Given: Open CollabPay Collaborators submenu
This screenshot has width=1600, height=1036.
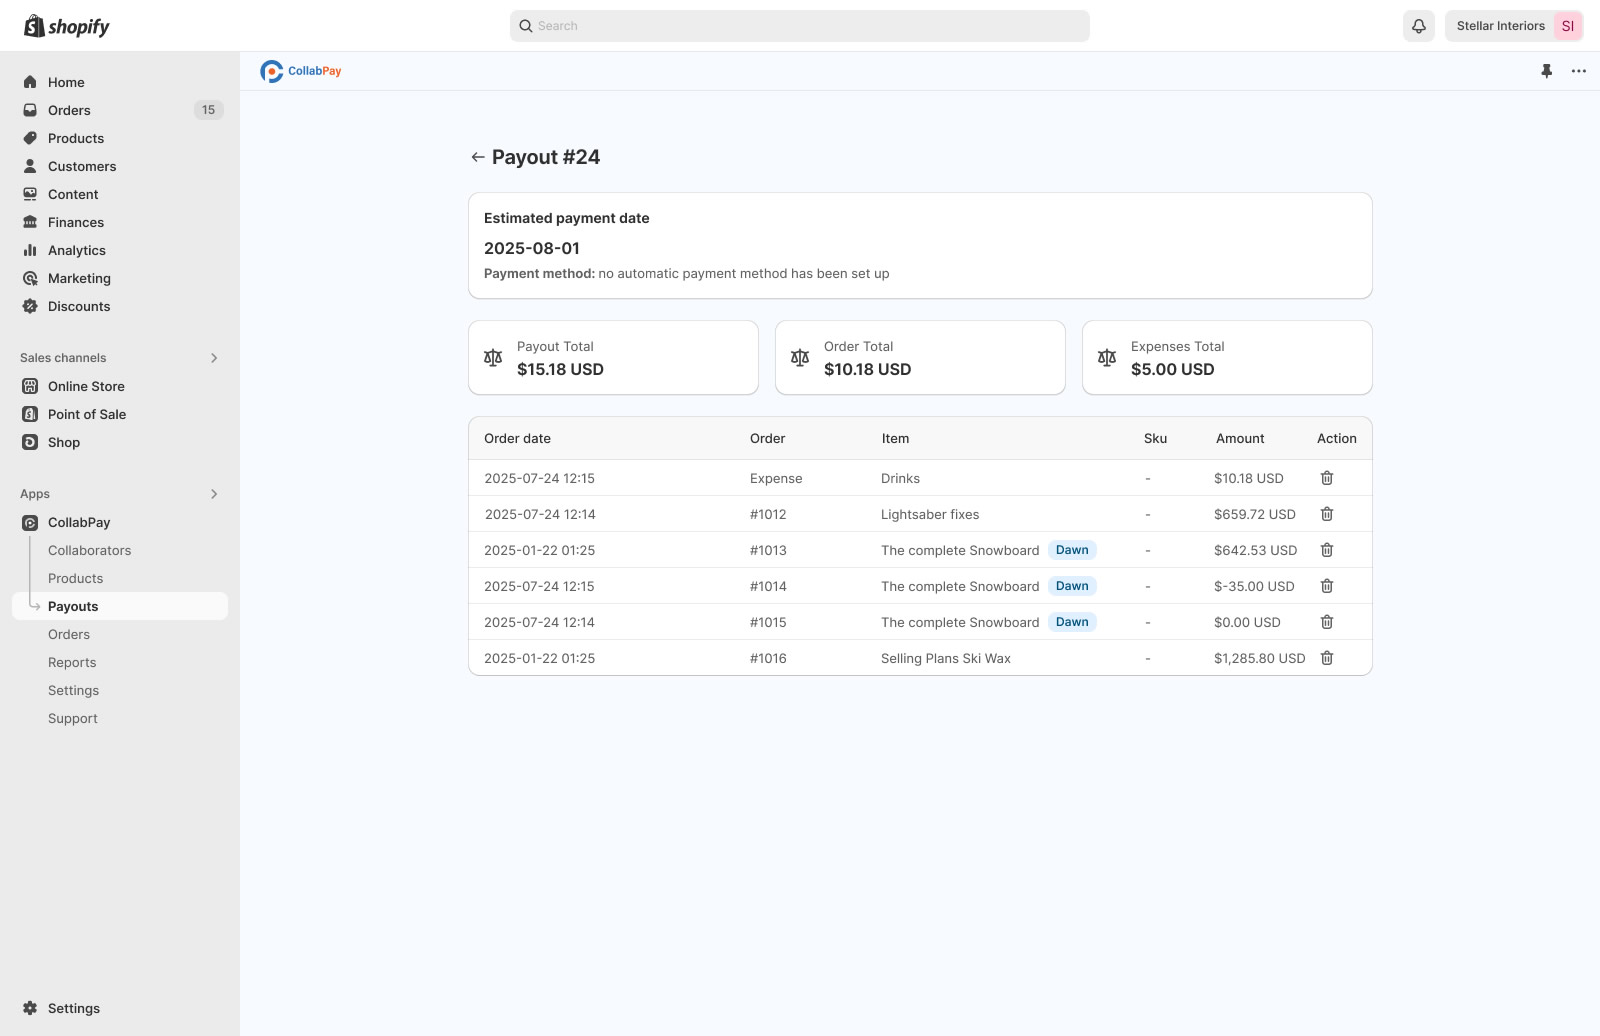Looking at the screenshot, I should 89,550.
